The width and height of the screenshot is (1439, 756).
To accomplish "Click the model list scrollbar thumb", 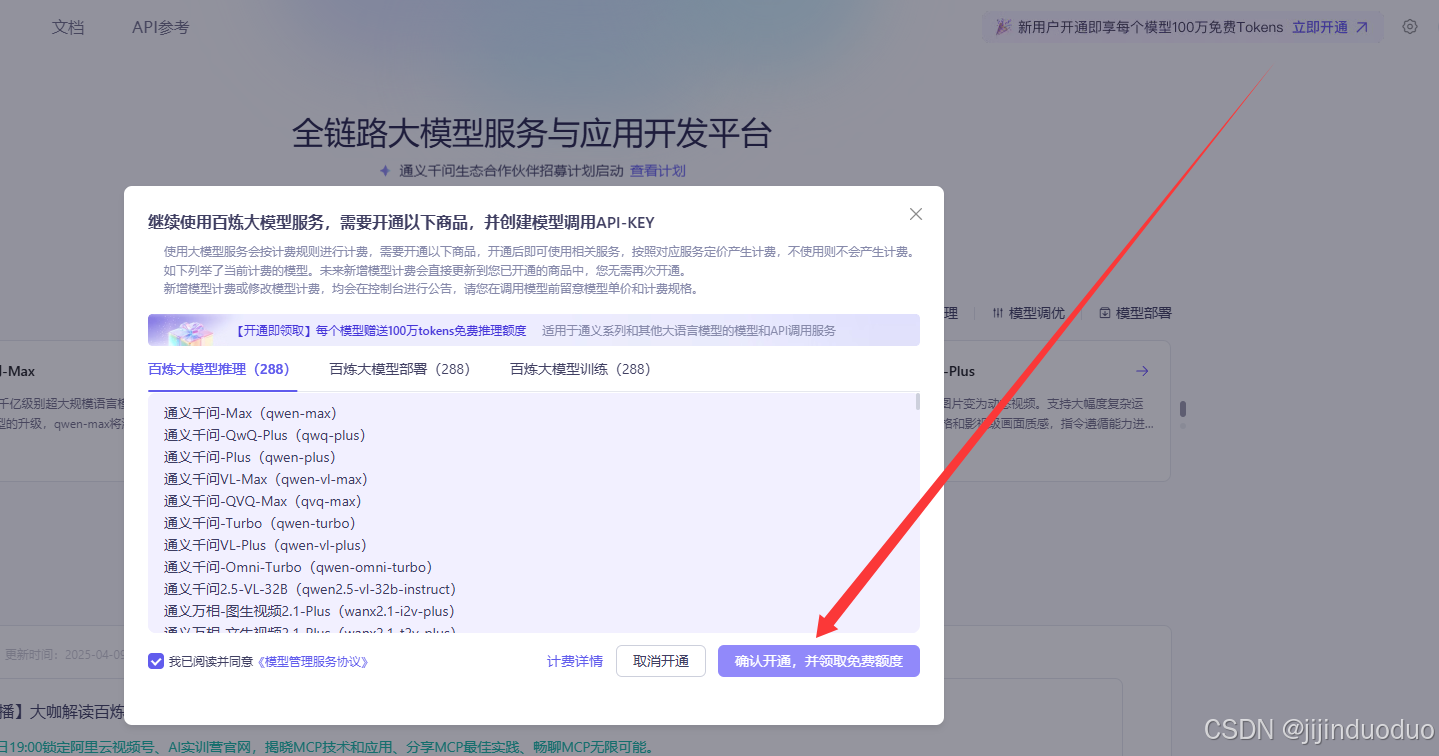I will click(918, 401).
